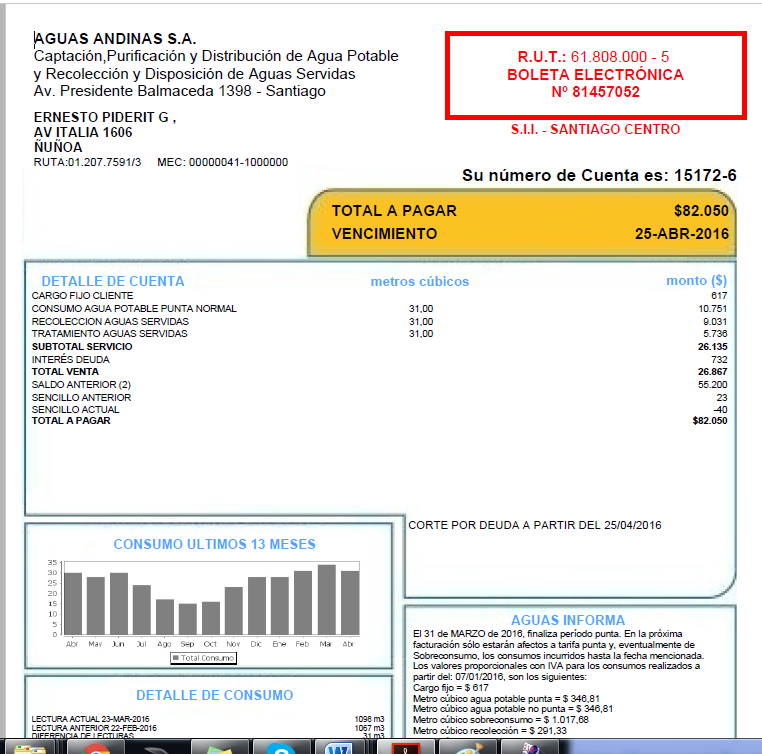Click the R.U.T. 61.808.000 - 5 line

pyautogui.click(x=593, y=57)
